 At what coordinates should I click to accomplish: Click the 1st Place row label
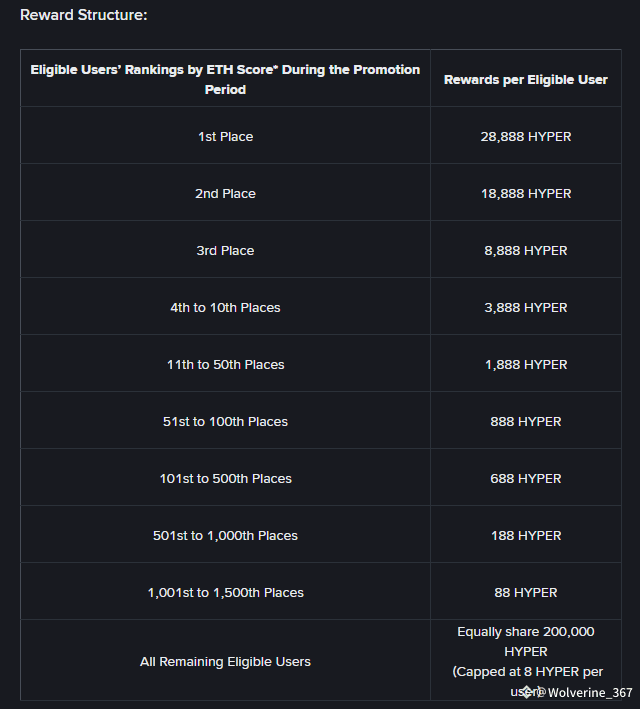pos(225,136)
